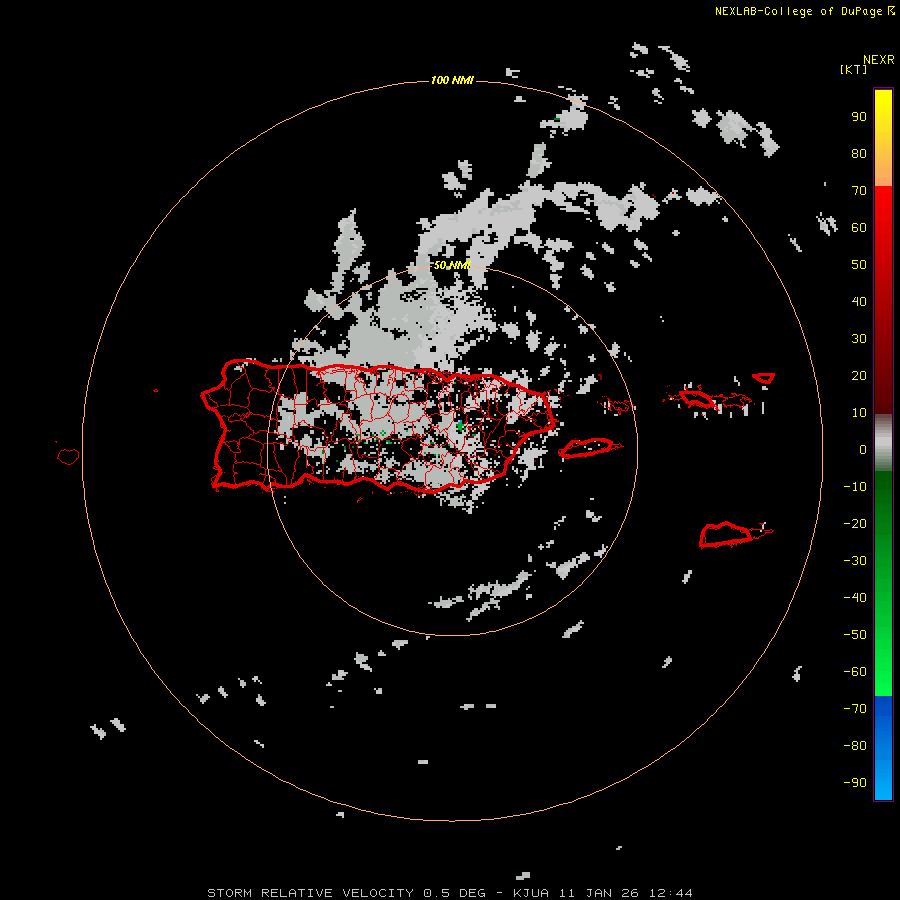900x900 pixels.
Task: Click the 30 value on the velocity scale
Action: (x=859, y=339)
